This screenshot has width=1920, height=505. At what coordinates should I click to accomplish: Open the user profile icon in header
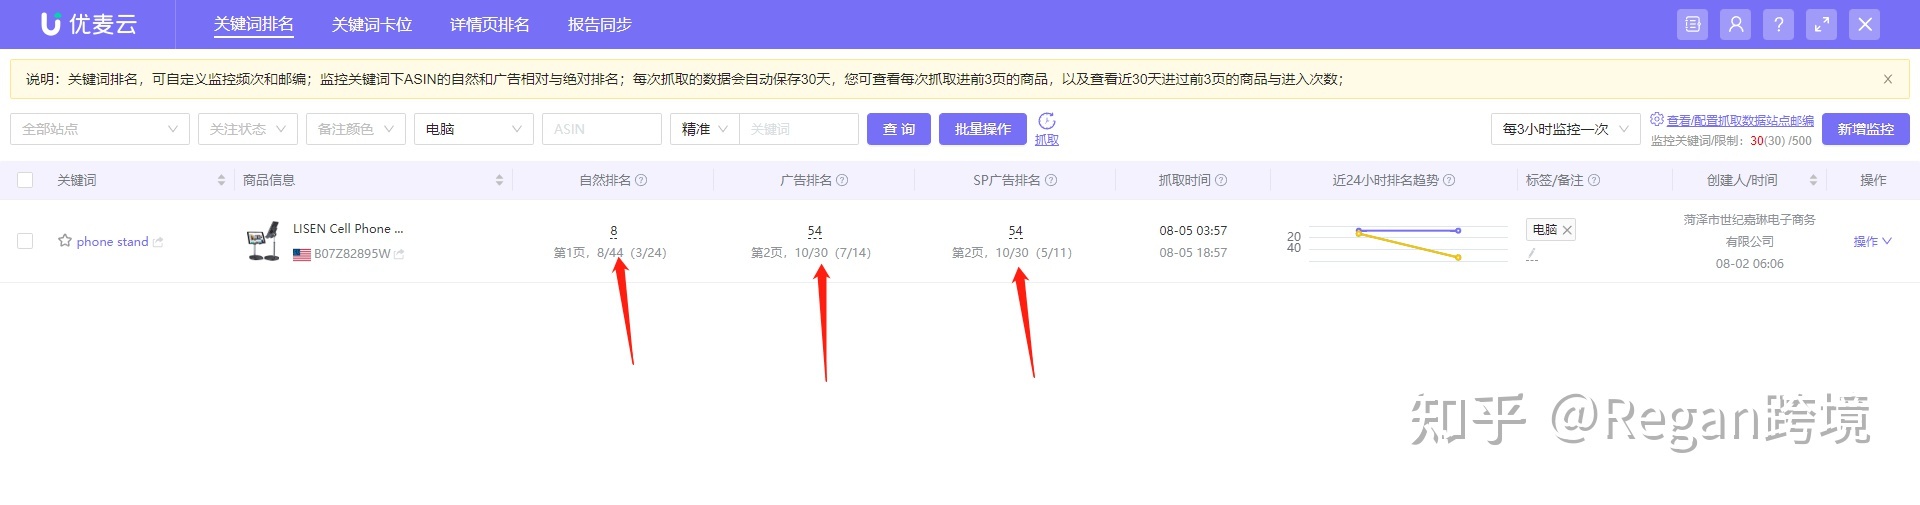(x=1735, y=25)
